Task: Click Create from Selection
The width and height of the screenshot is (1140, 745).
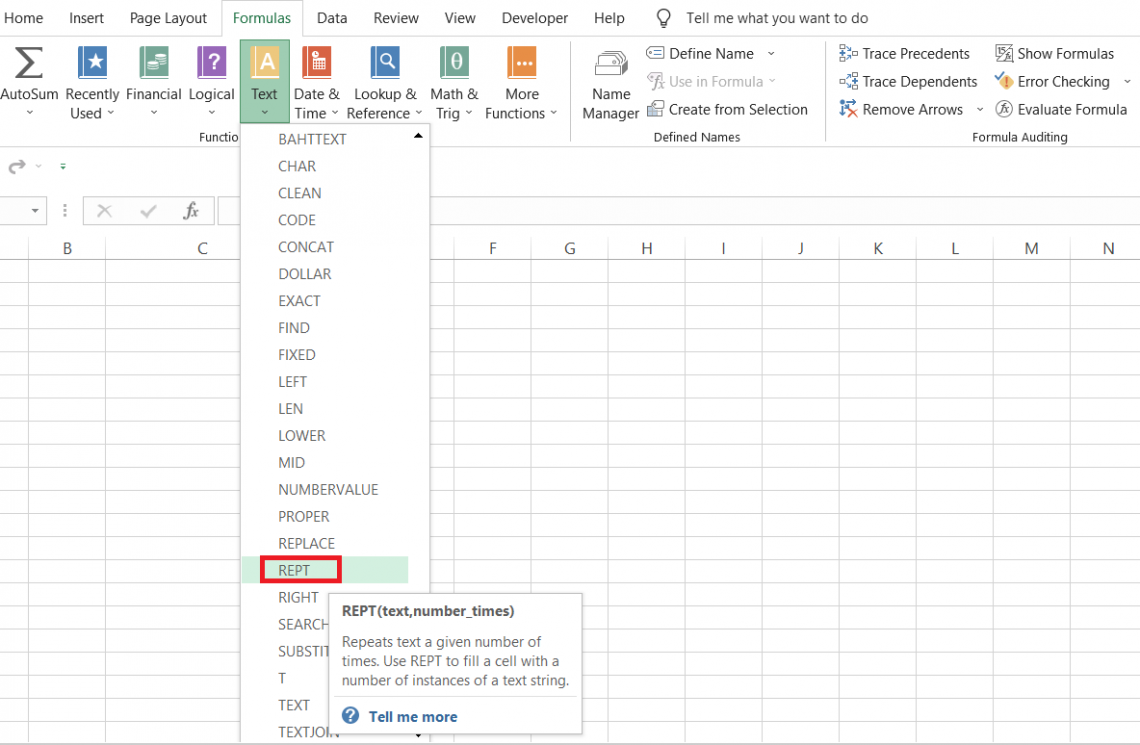Action: [x=737, y=110]
